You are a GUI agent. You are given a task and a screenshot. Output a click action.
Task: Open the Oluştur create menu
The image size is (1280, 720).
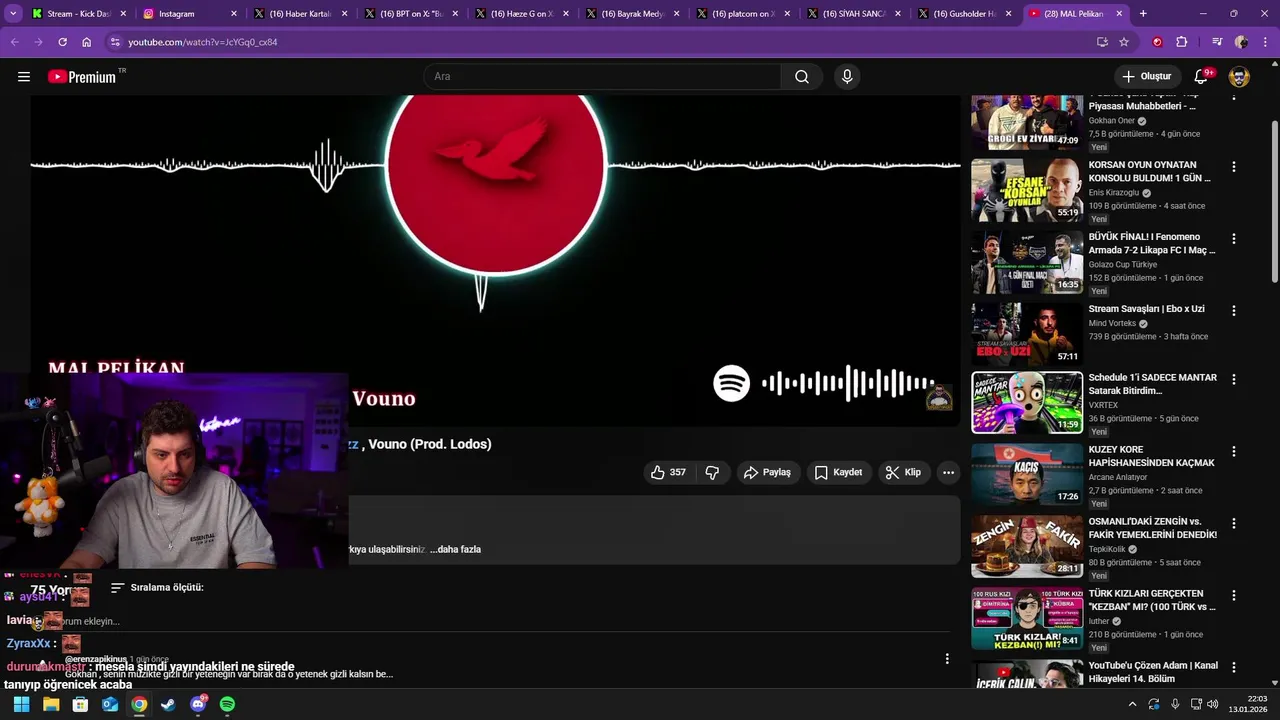(1146, 76)
